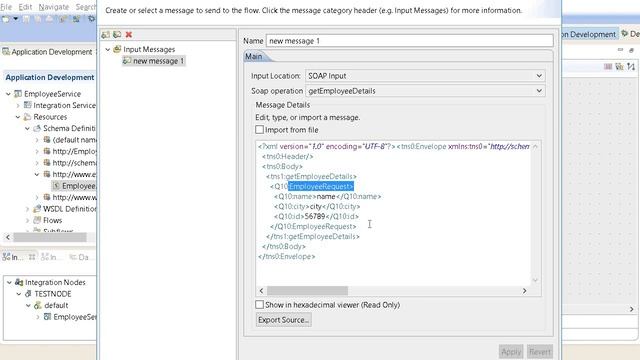Screen dimensions: 640x360
Task: Click the Integration Nodes icon
Action: coord(19,282)
